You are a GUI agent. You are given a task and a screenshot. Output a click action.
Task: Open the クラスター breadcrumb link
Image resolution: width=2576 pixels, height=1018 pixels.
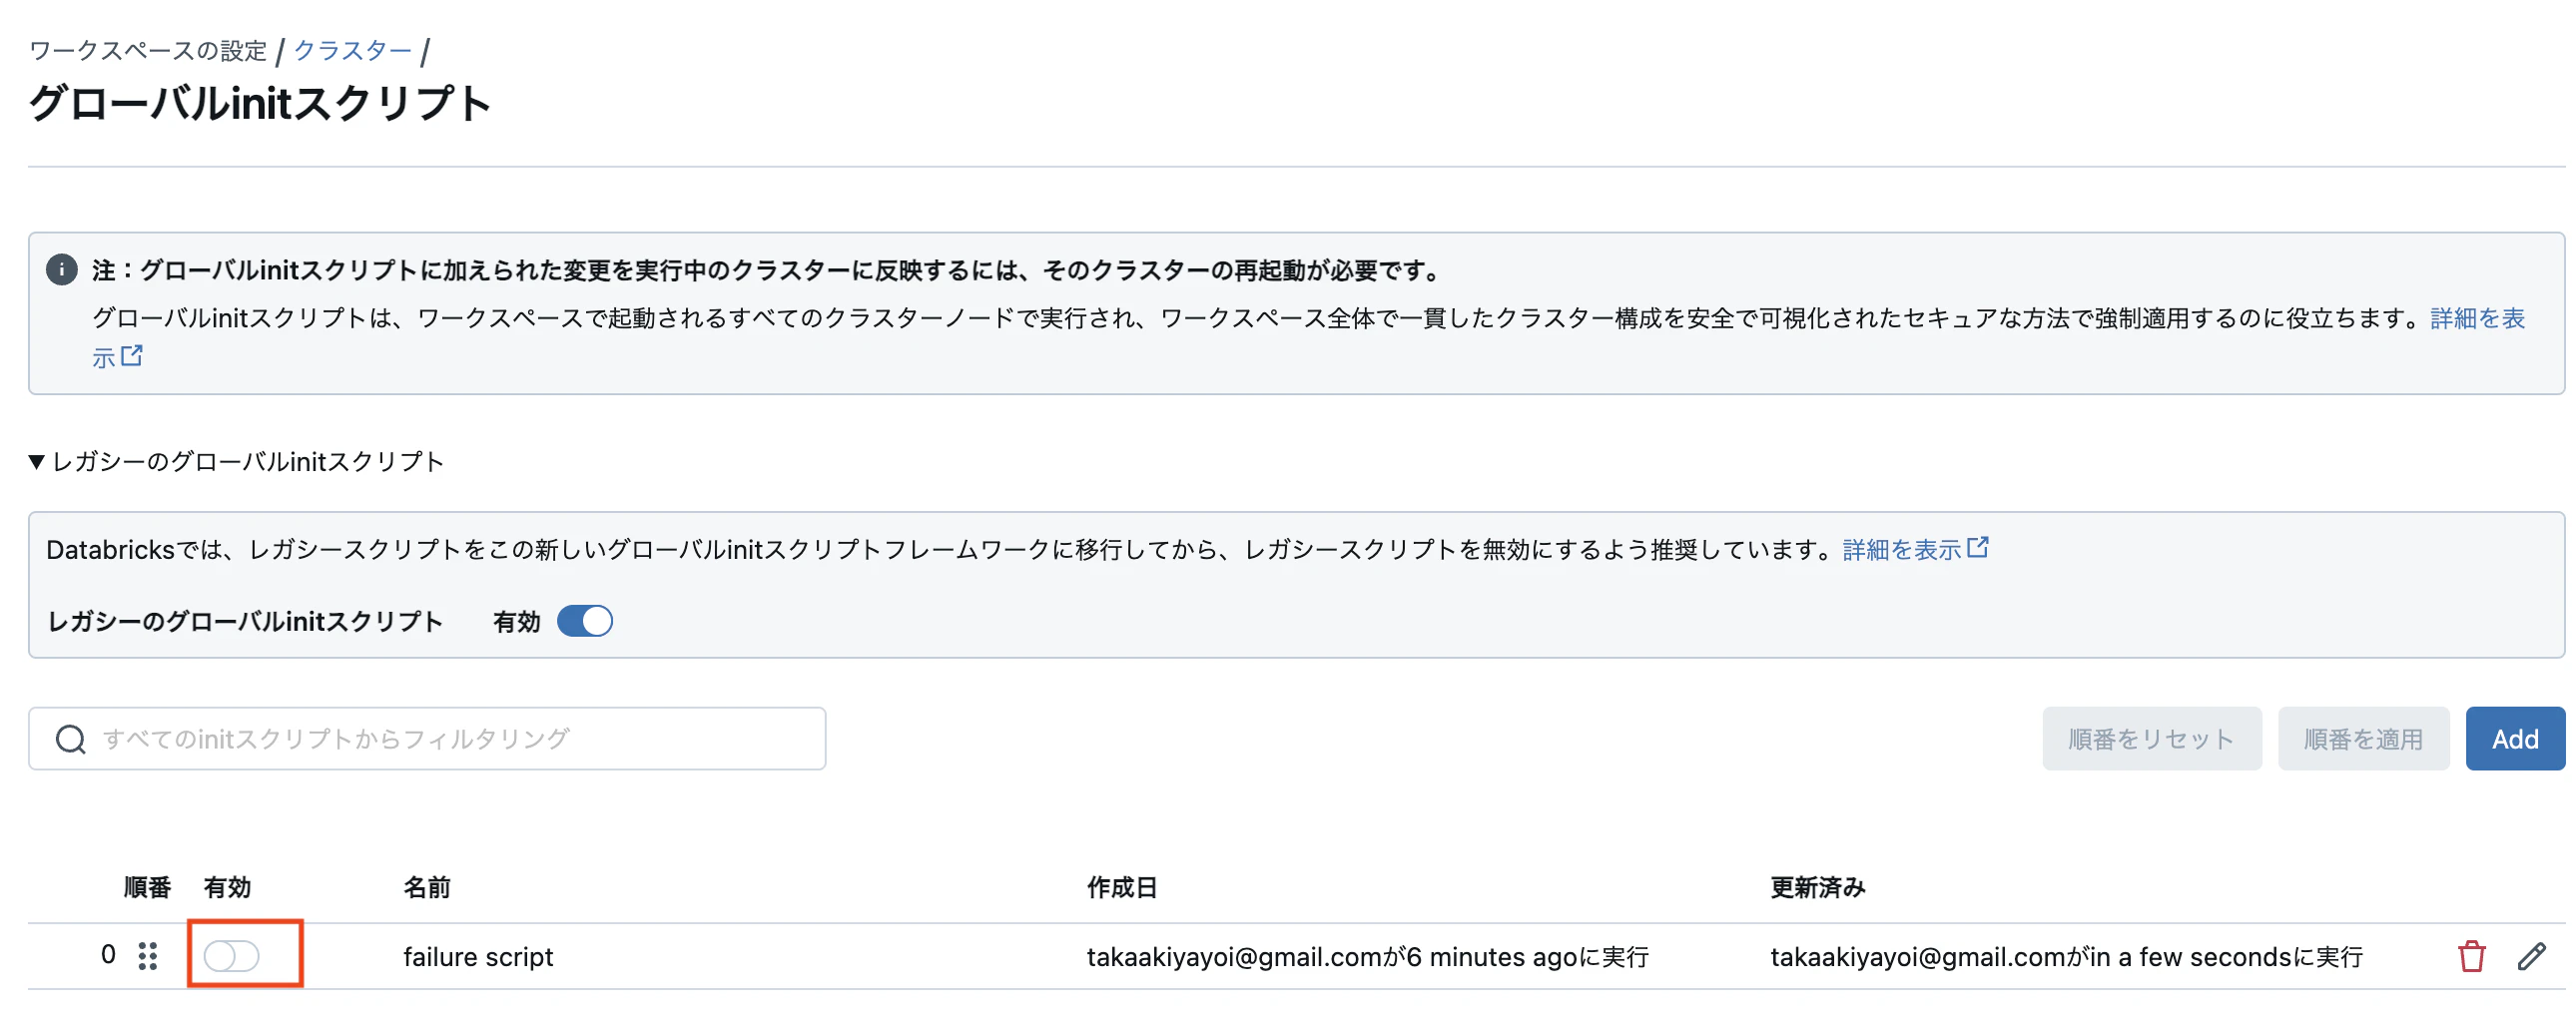352,50
